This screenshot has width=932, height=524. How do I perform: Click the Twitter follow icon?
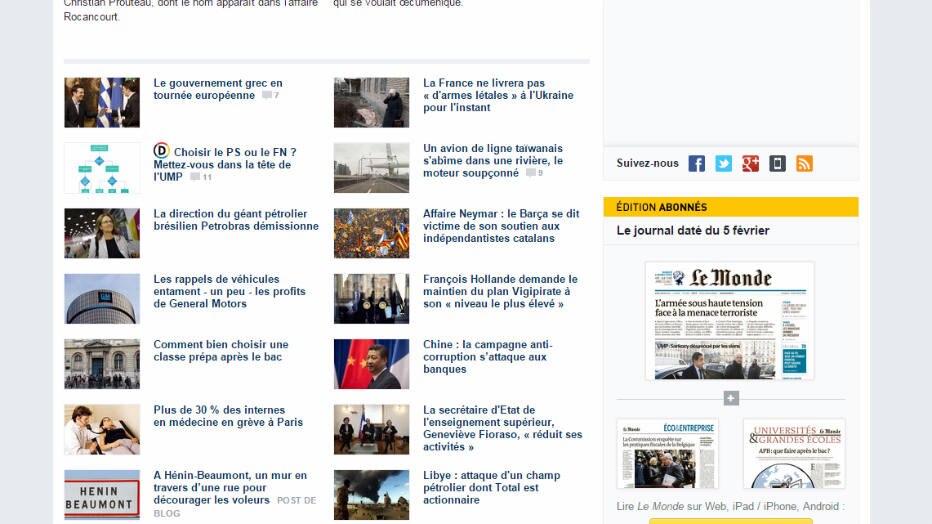coord(723,164)
